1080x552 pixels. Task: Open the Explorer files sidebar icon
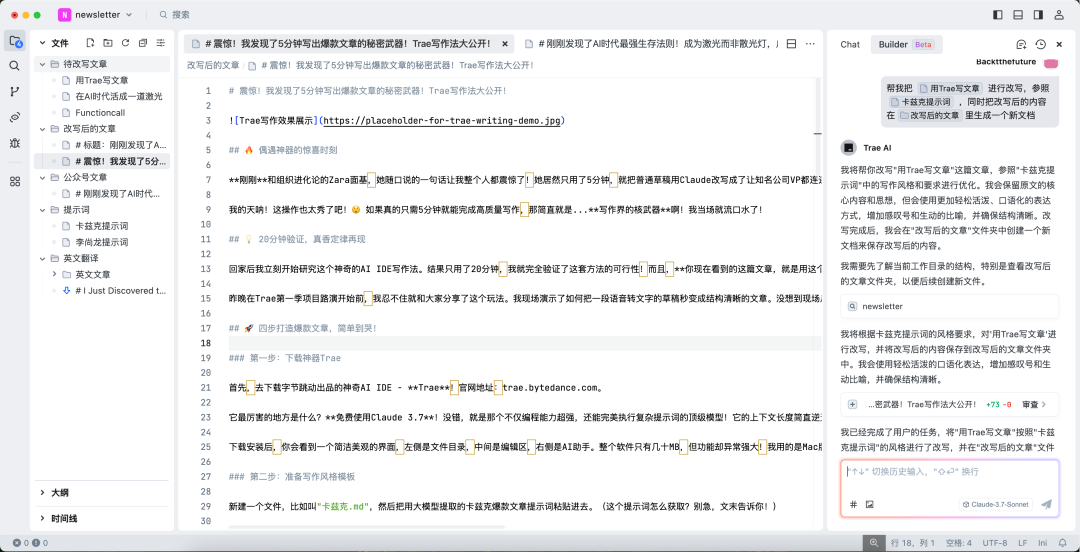coord(14,41)
